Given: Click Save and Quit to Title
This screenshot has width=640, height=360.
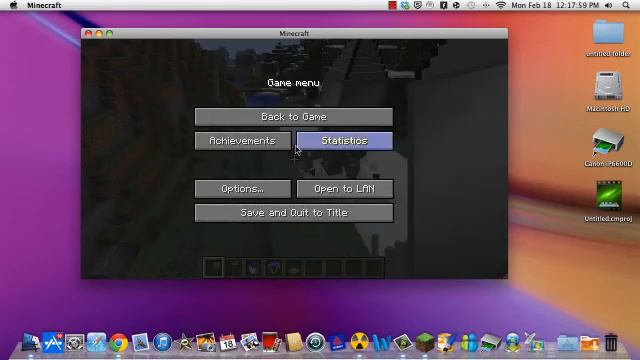Looking at the screenshot, I should point(294,213).
